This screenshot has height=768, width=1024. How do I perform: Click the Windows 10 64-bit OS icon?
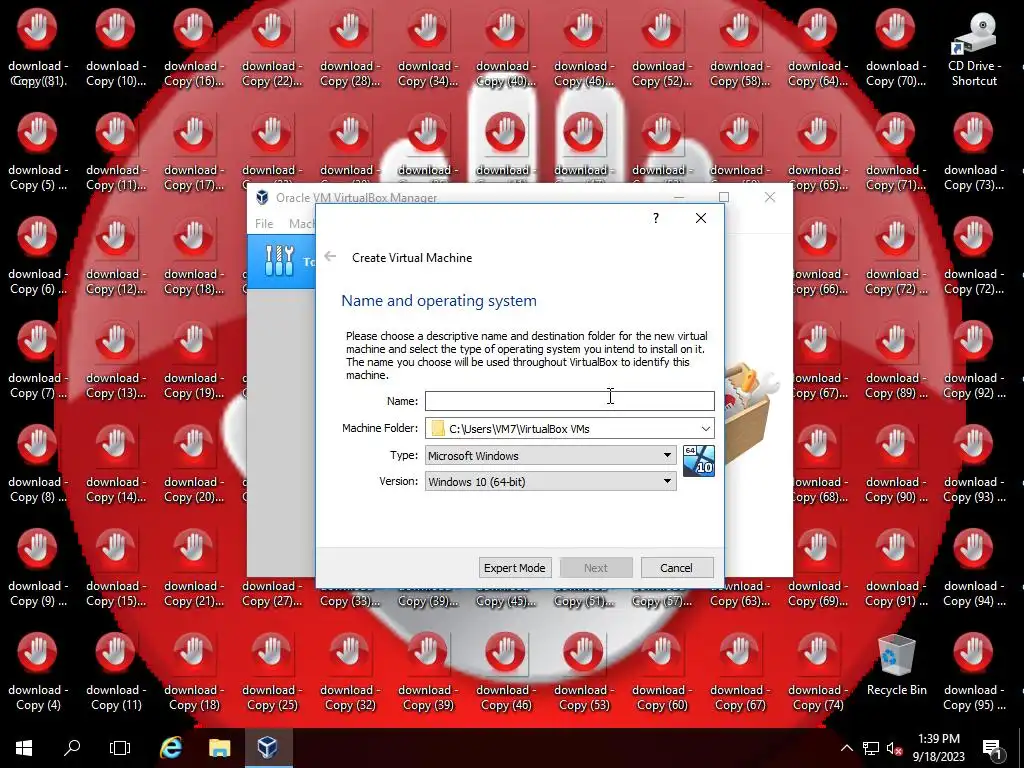699,460
